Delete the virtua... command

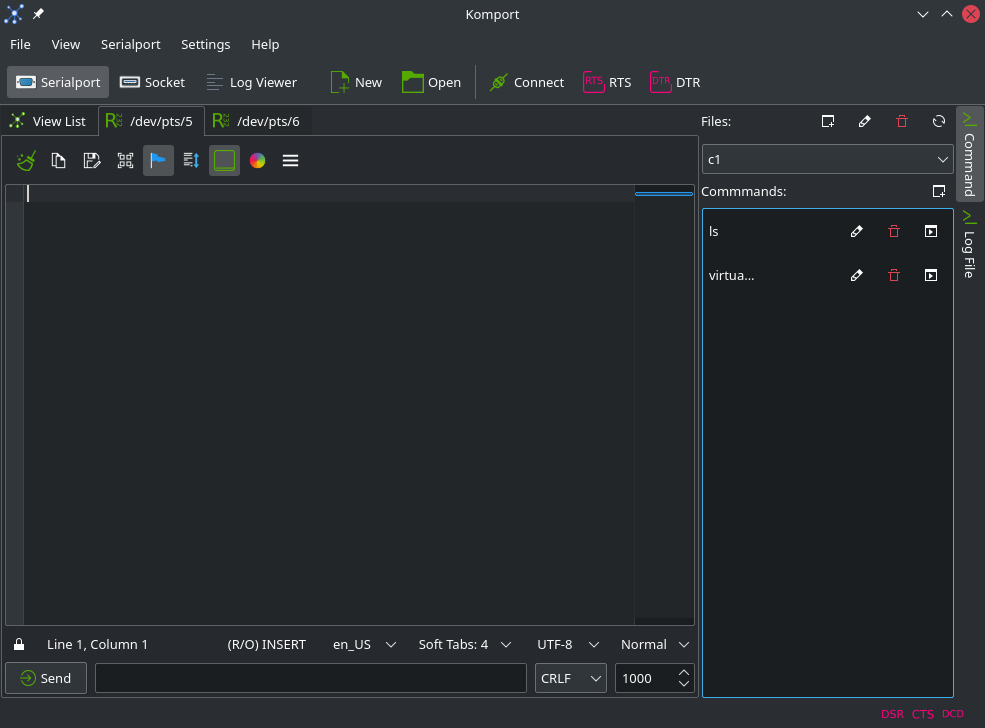tap(894, 275)
